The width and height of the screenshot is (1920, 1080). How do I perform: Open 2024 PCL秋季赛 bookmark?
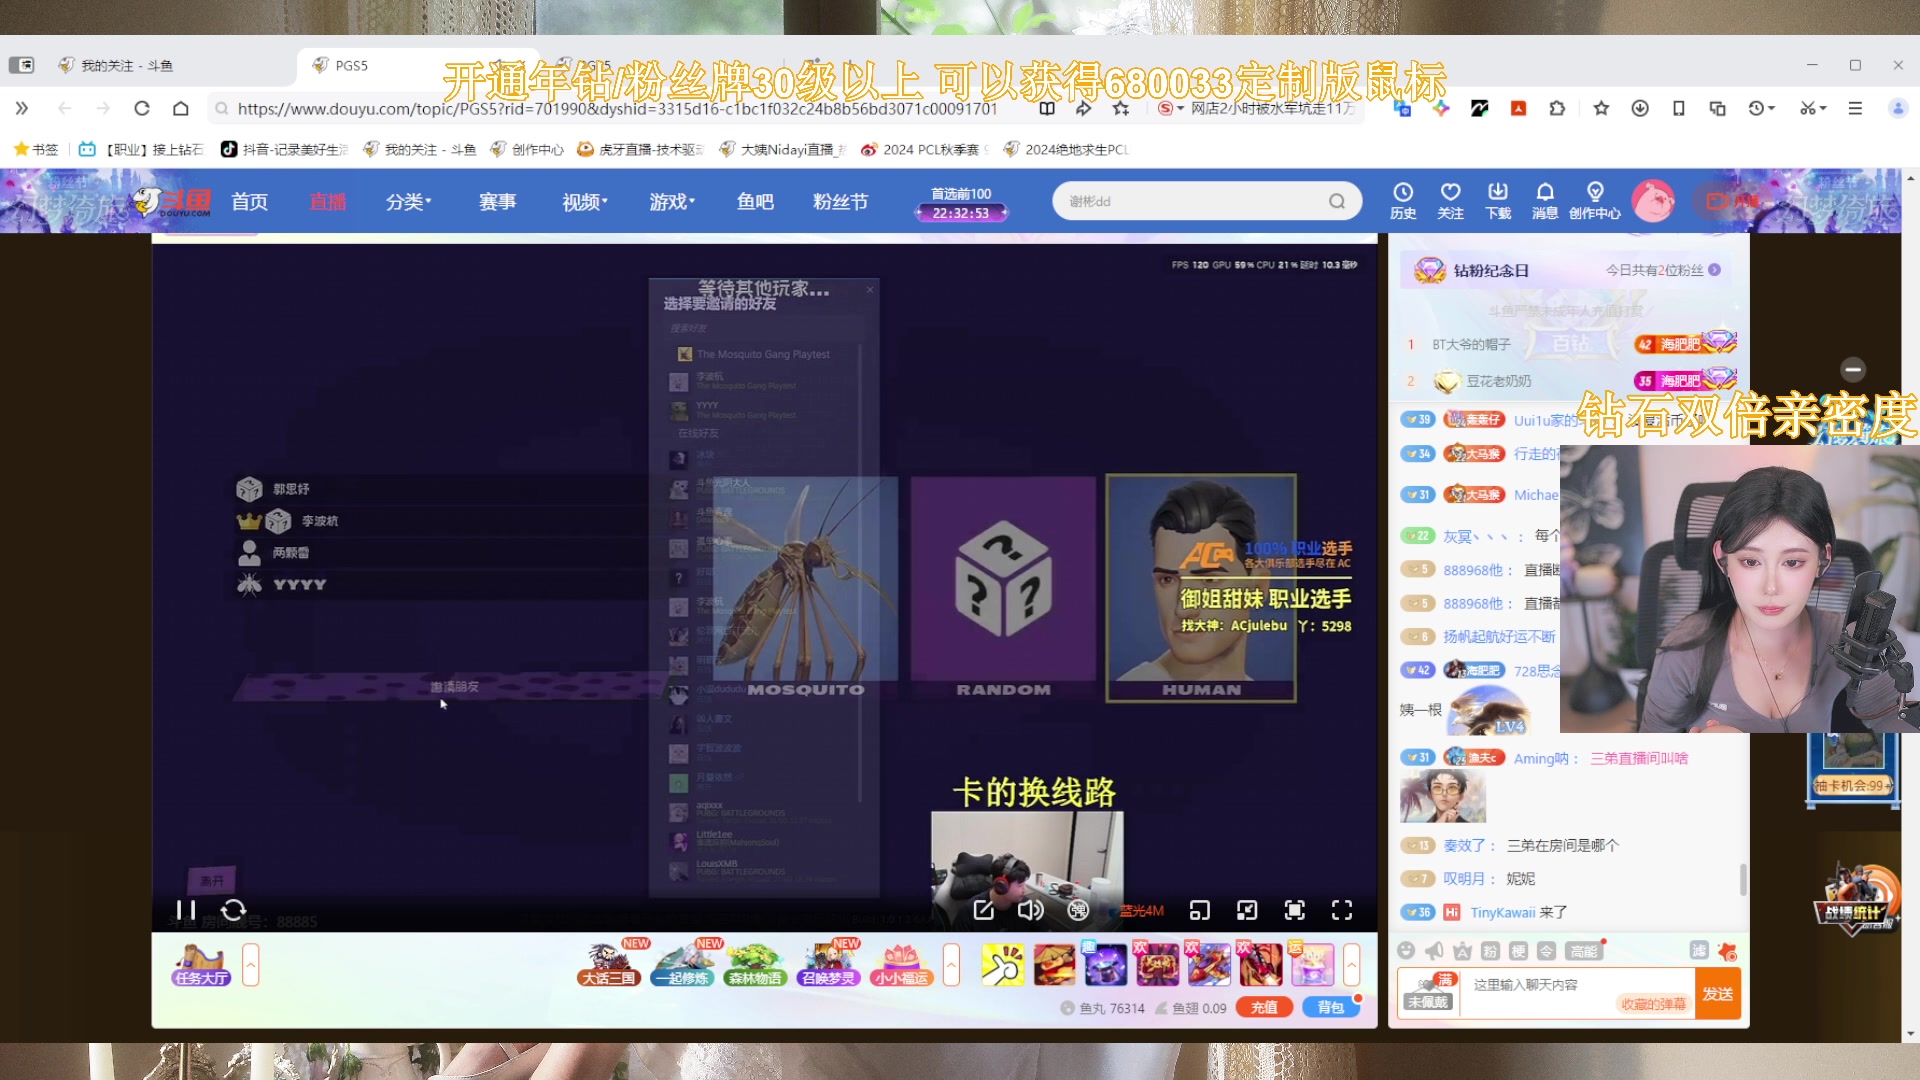tap(924, 149)
